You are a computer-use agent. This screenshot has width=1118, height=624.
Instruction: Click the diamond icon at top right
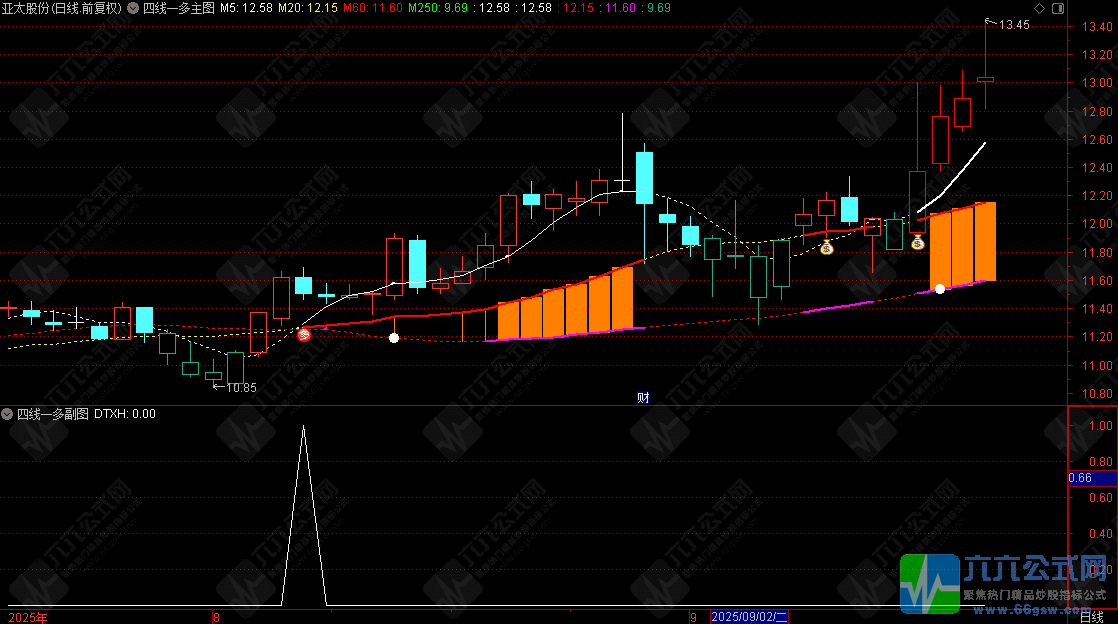[1040, 9]
